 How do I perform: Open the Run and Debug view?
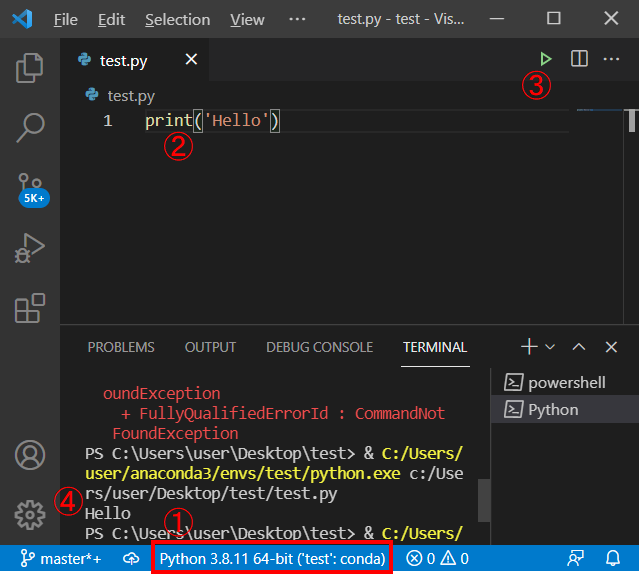30,247
